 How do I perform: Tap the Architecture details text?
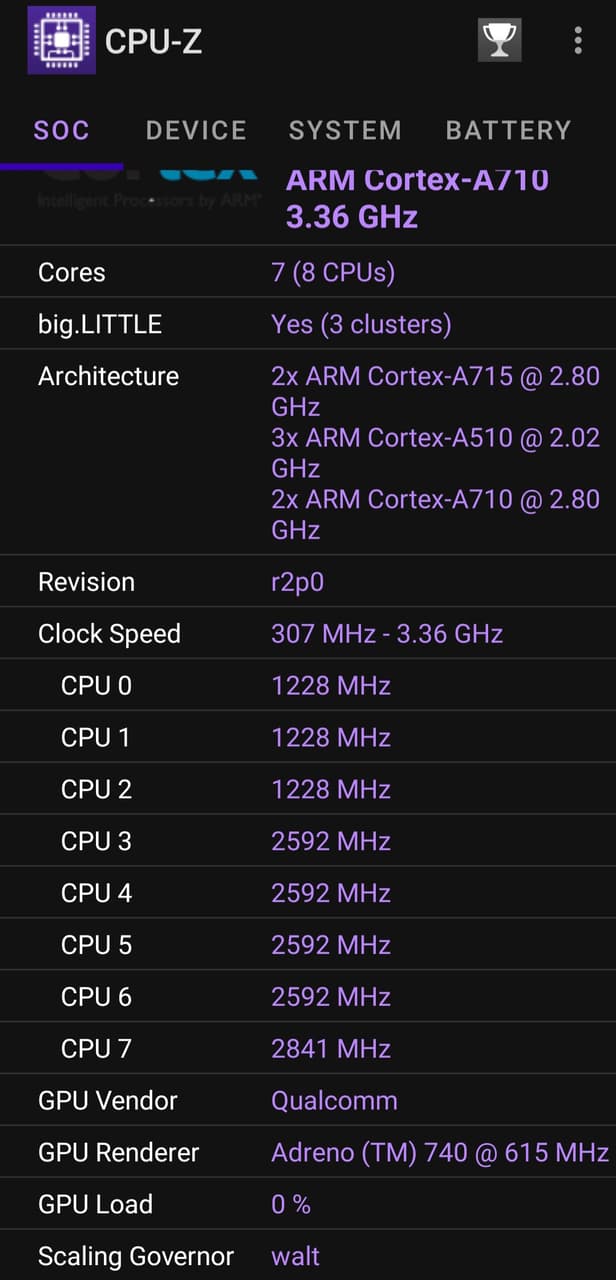click(435, 450)
